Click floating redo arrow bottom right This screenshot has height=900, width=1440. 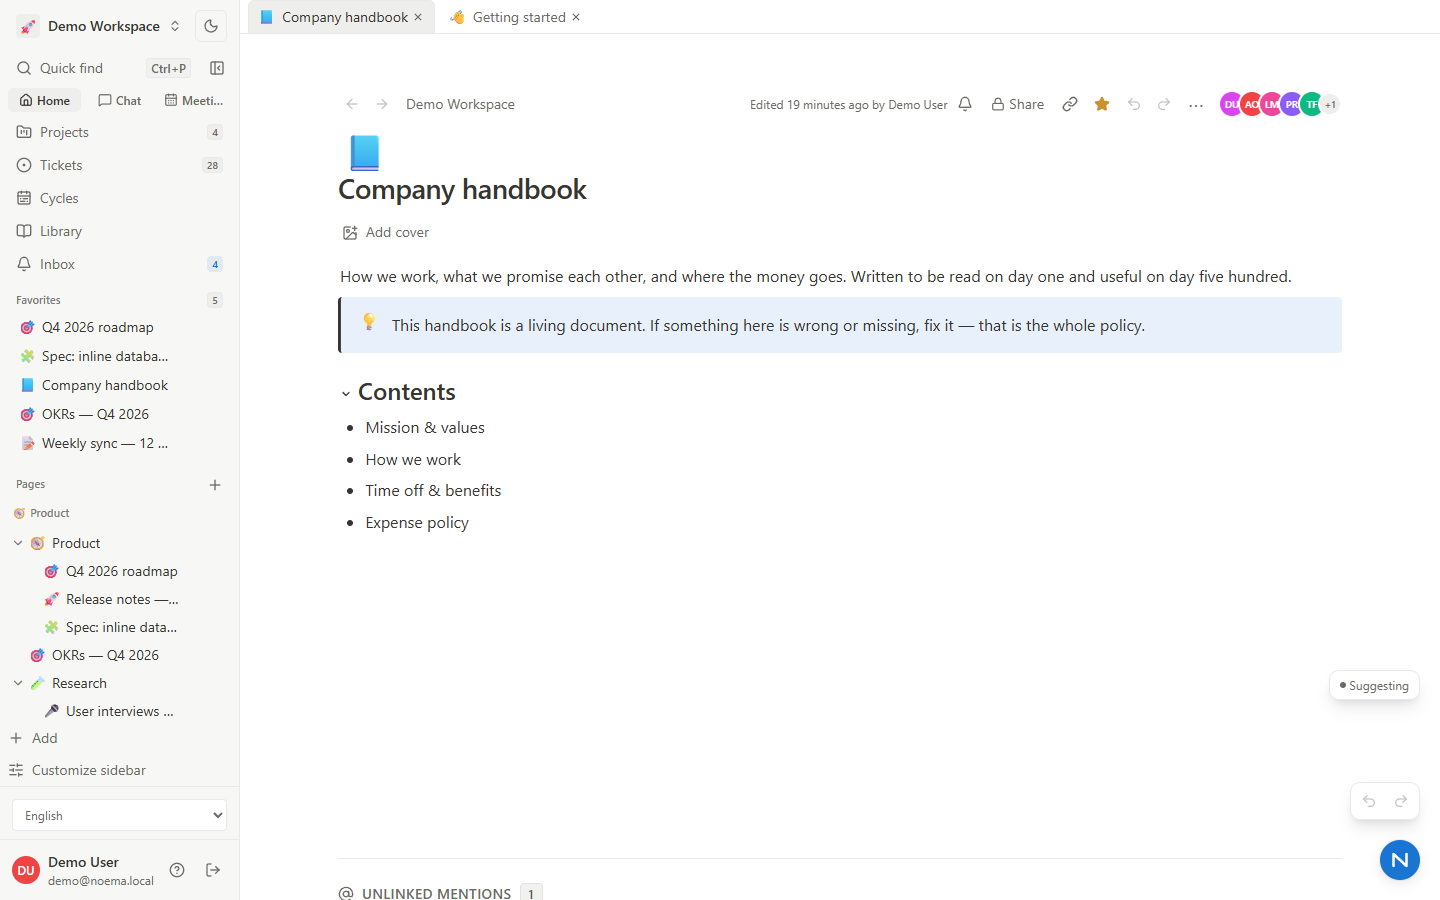pos(1401,801)
